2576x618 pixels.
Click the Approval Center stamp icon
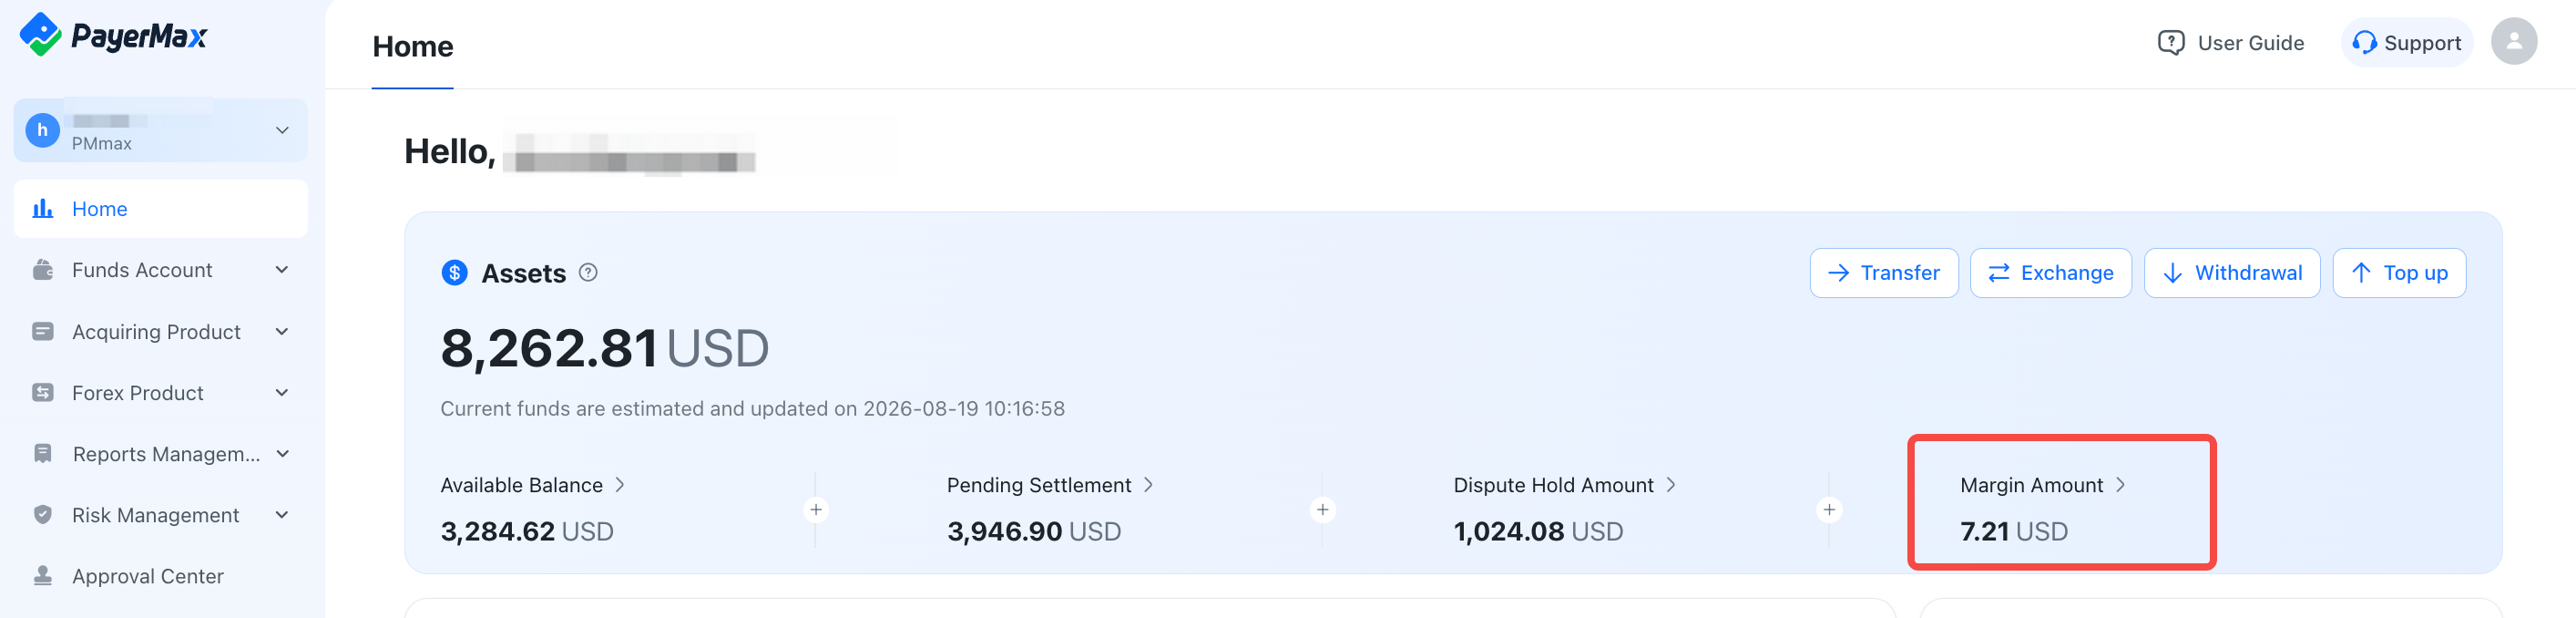pyautogui.click(x=43, y=576)
